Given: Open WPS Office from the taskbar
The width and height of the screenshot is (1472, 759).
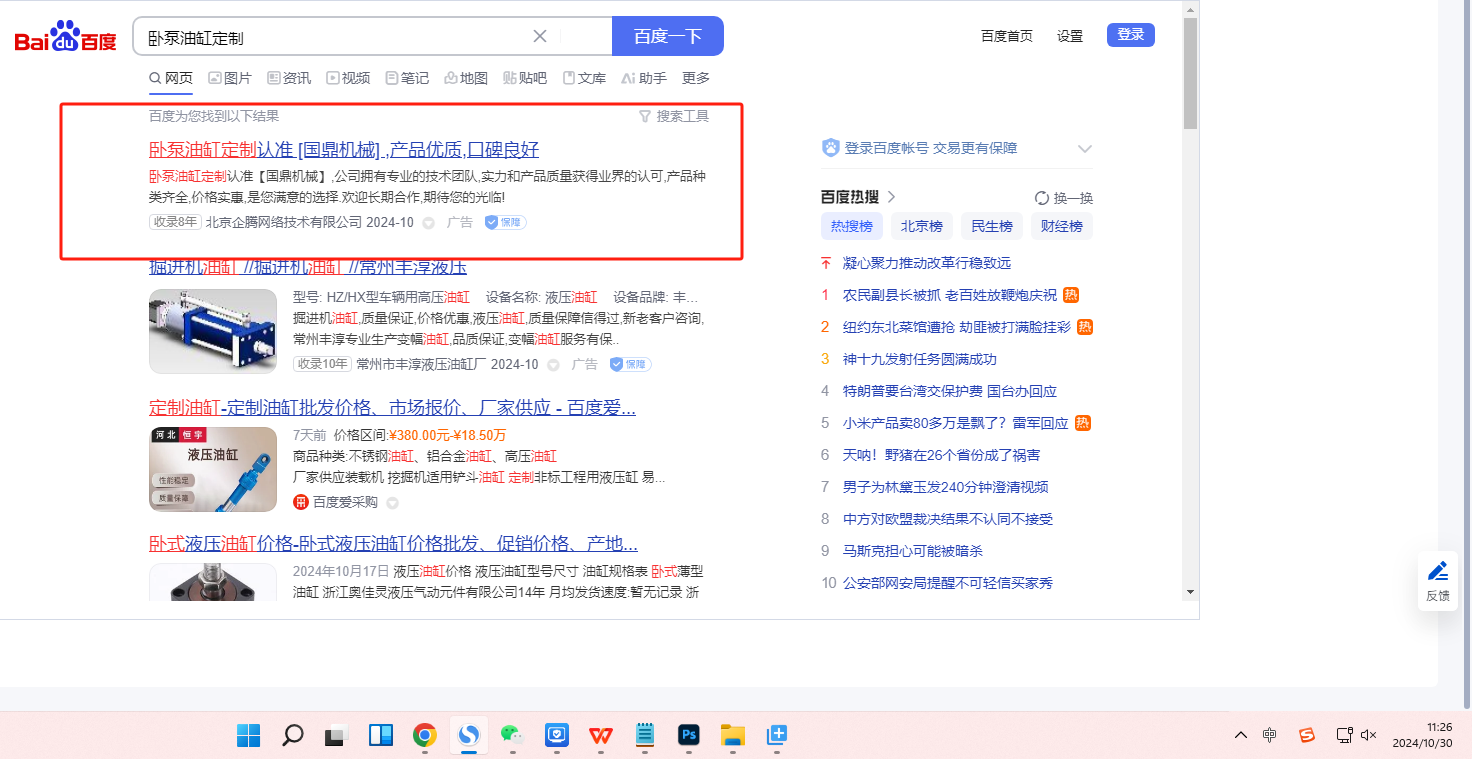Looking at the screenshot, I should [601, 736].
